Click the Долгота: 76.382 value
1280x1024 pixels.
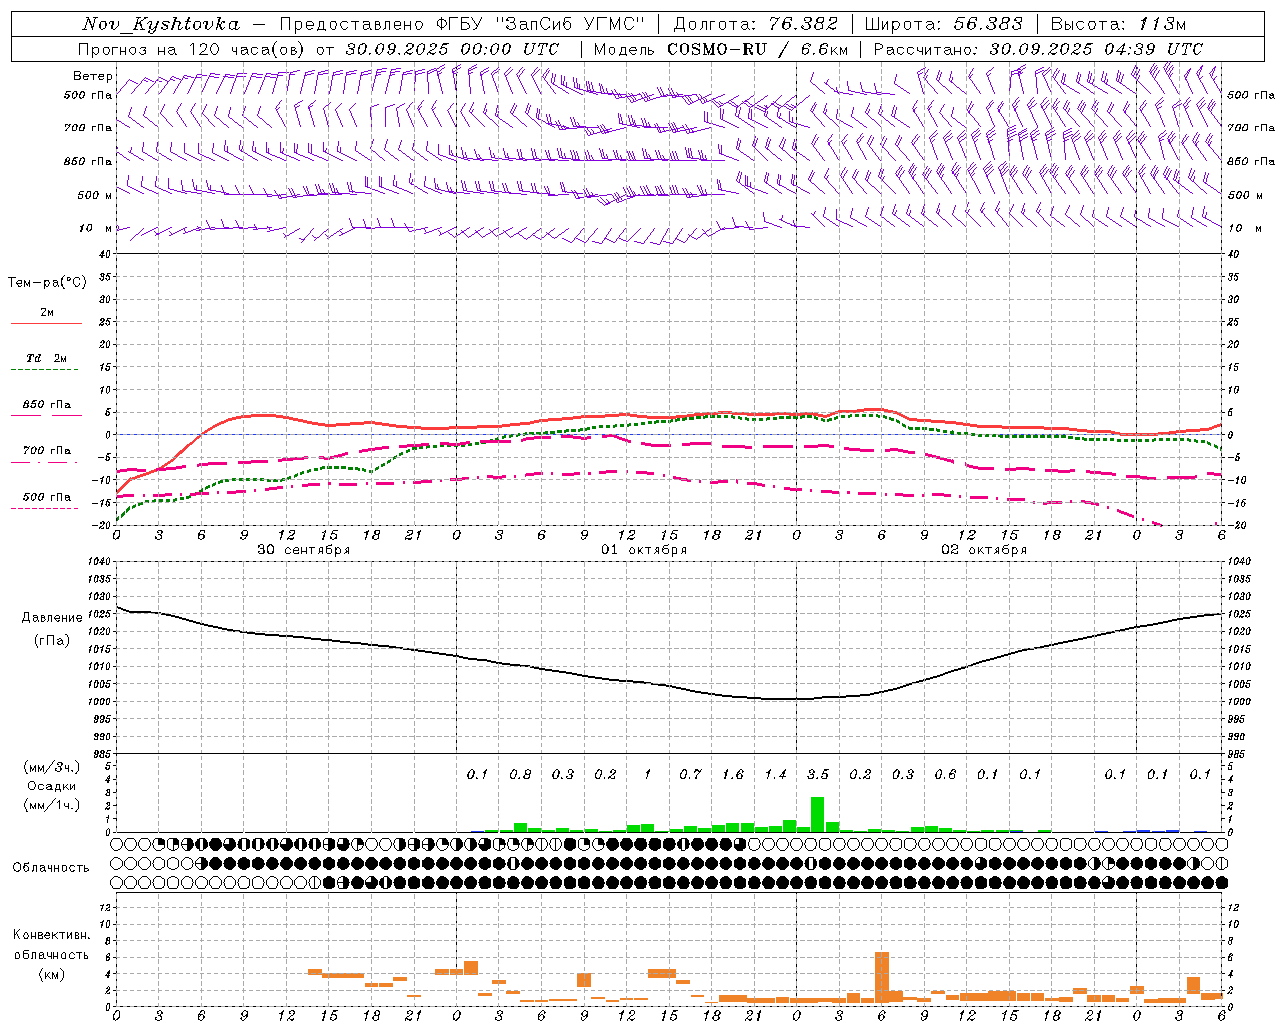point(756,24)
